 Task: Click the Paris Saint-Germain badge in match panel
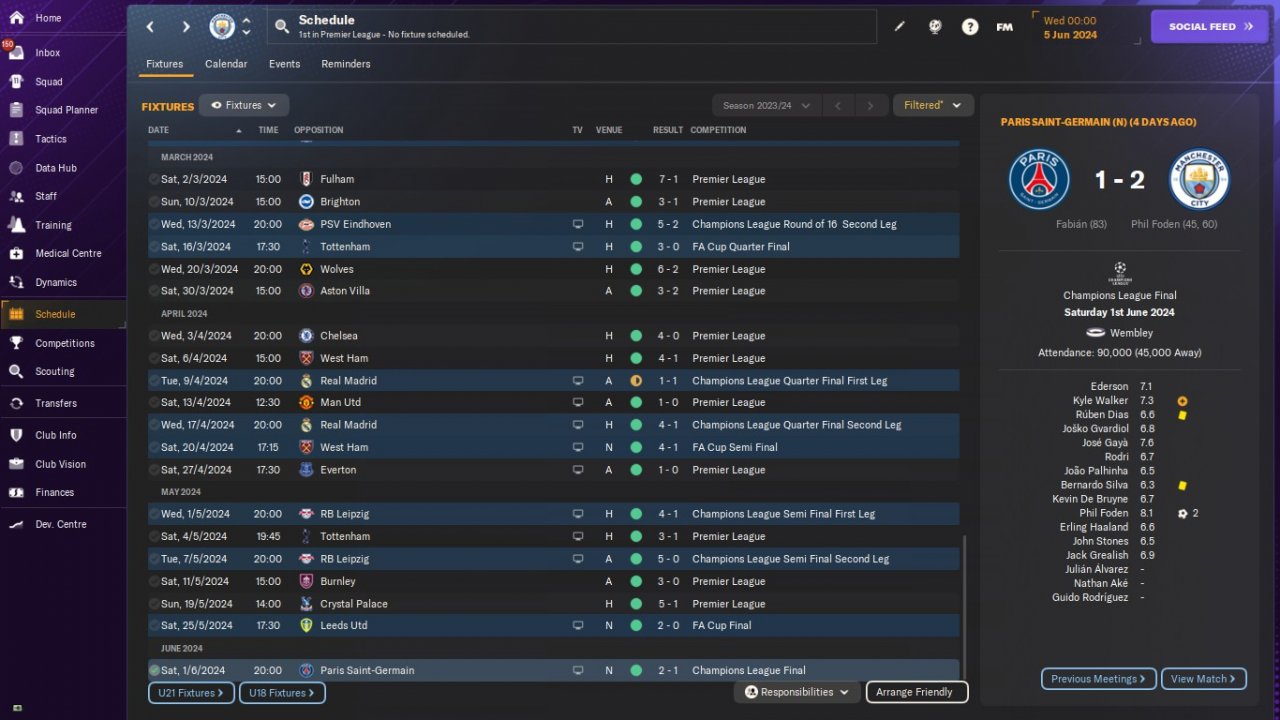(x=1039, y=180)
